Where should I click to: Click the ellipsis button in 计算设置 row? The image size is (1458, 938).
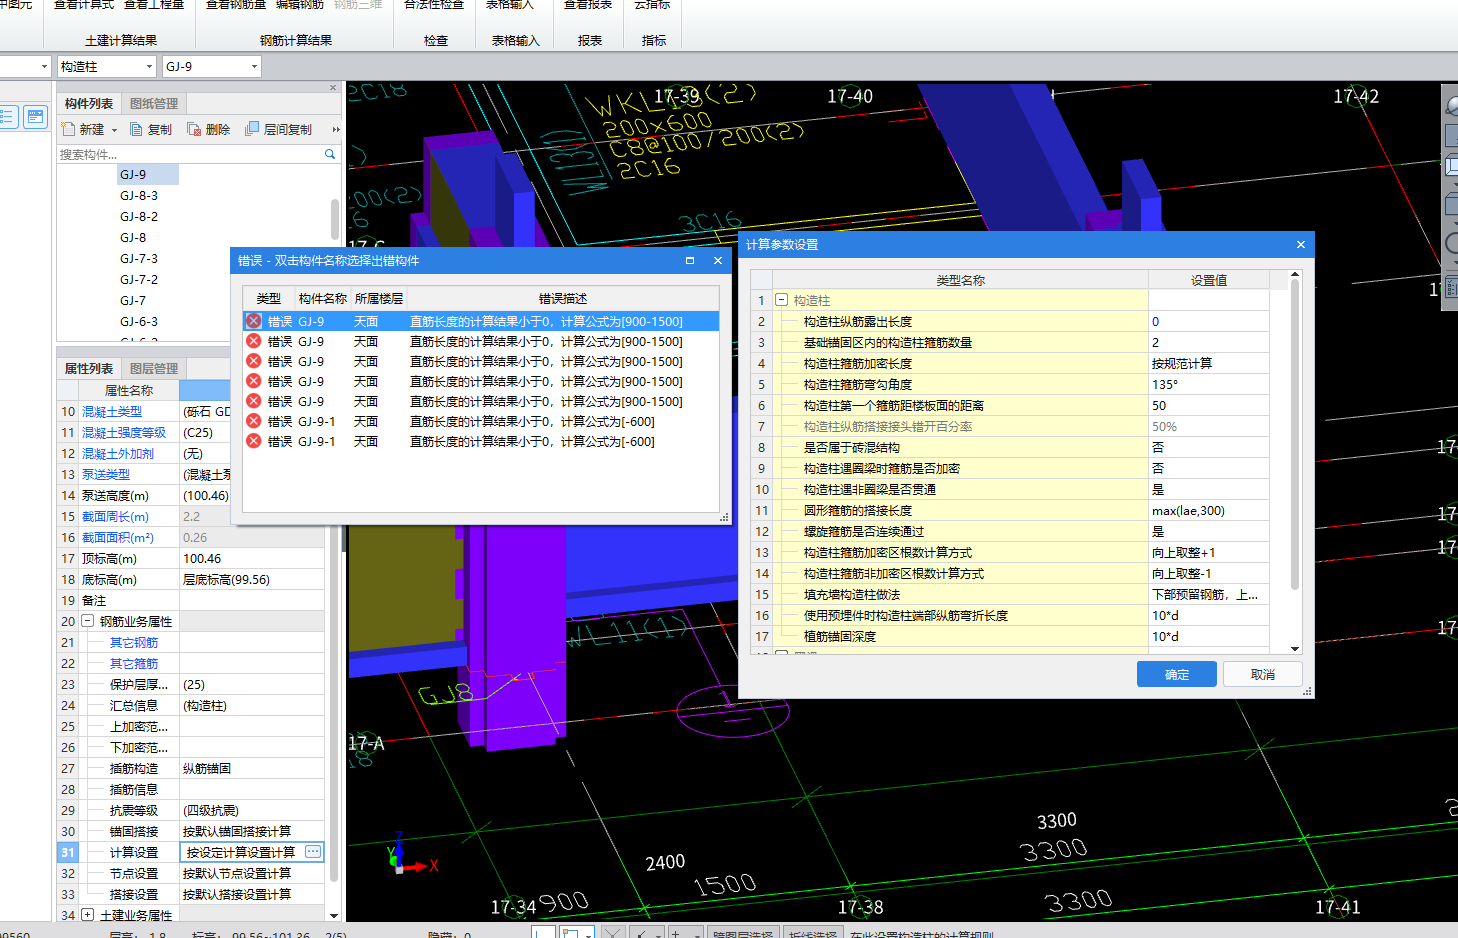tap(313, 852)
